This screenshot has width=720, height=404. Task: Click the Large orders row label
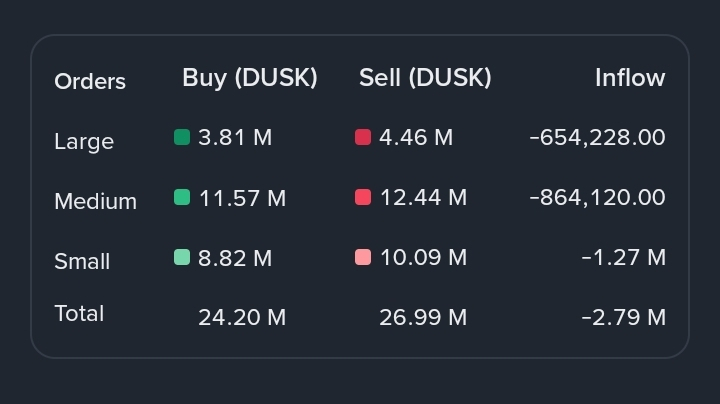pos(84,141)
